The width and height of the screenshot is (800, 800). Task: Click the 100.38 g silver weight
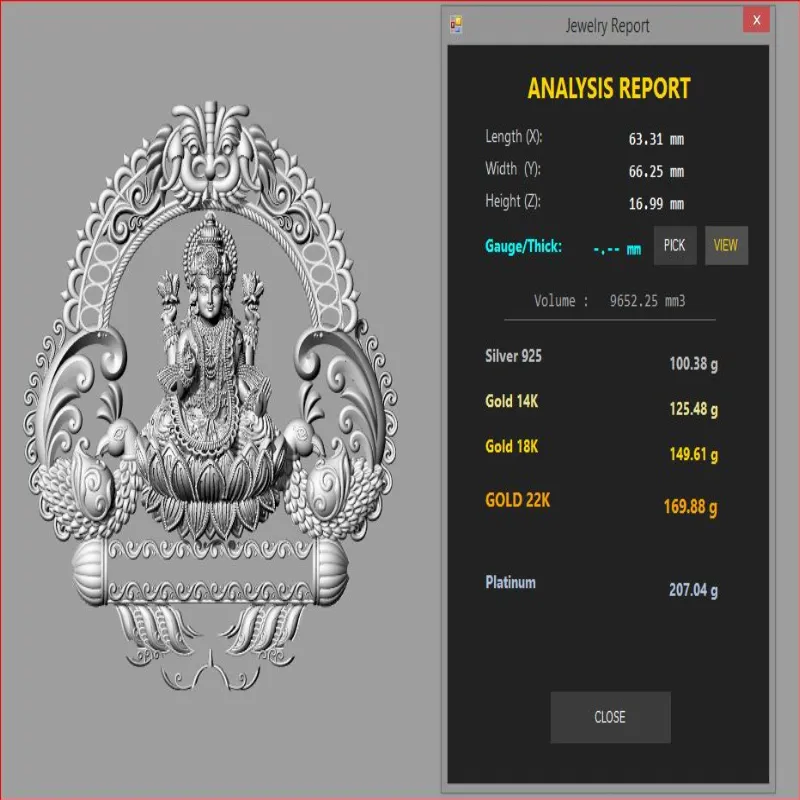click(x=693, y=364)
